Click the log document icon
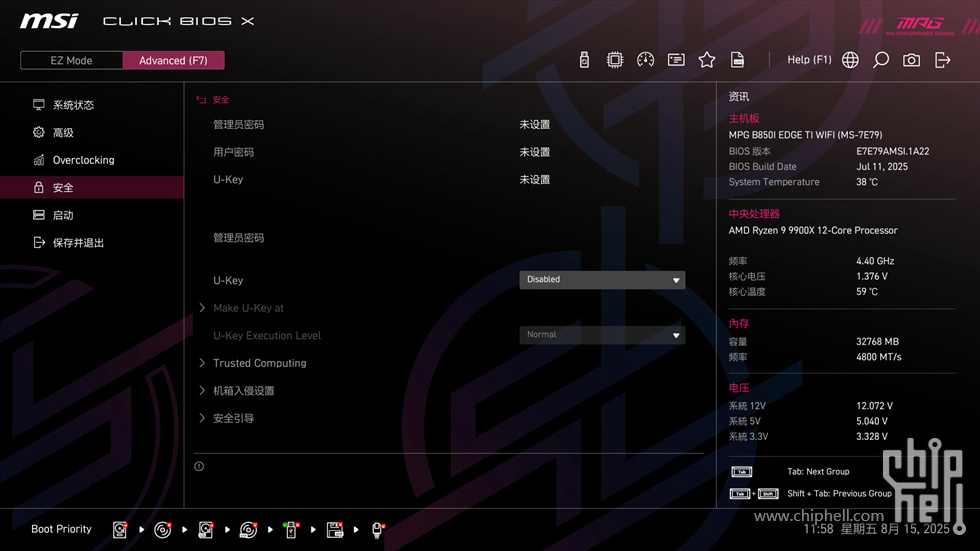Image resolution: width=980 pixels, height=551 pixels. tap(737, 60)
